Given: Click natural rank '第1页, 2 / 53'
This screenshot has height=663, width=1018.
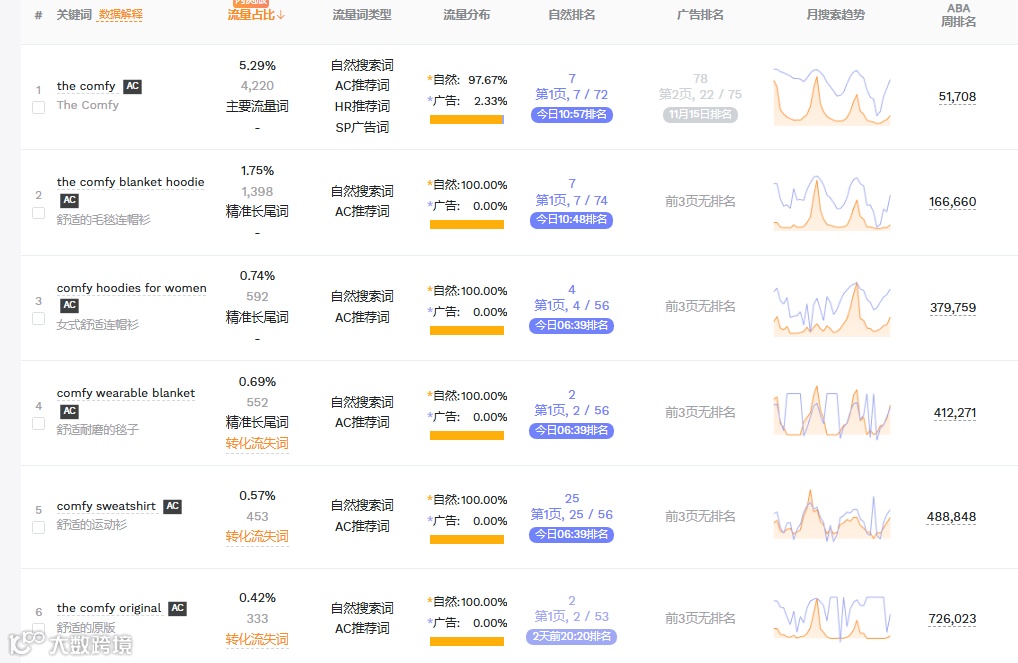Looking at the screenshot, I should point(571,616).
